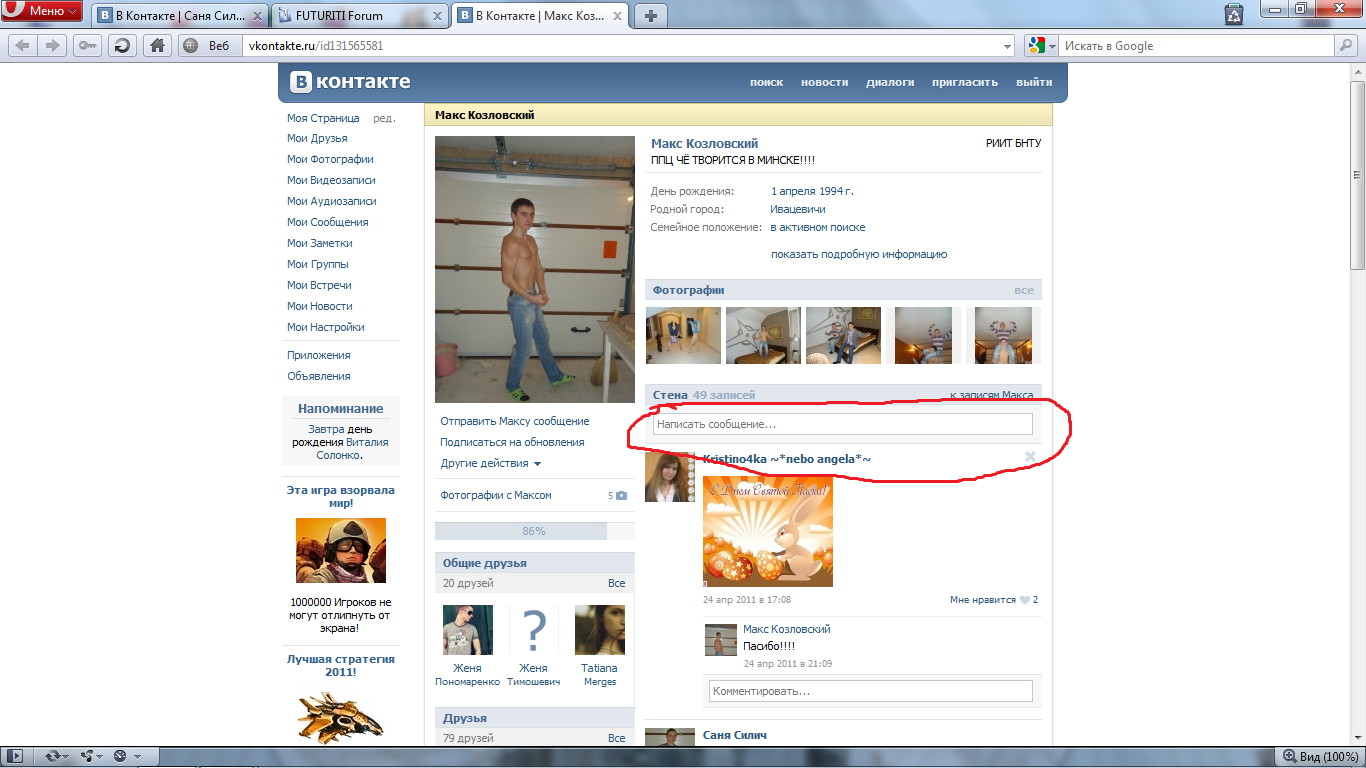Focus the Google search field
The height and width of the screenshot is (768, 1366).
[x=1198, y=46]
